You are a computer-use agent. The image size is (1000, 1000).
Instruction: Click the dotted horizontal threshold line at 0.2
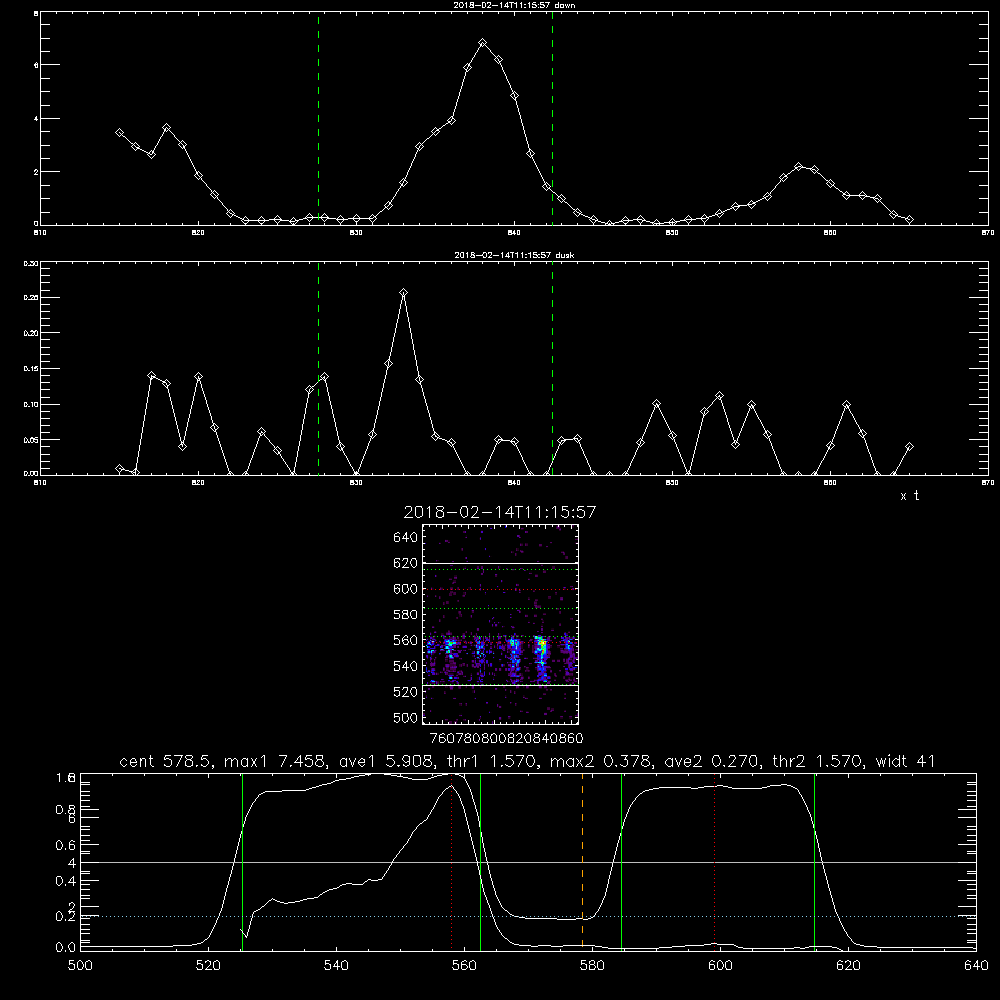(528, 916)
